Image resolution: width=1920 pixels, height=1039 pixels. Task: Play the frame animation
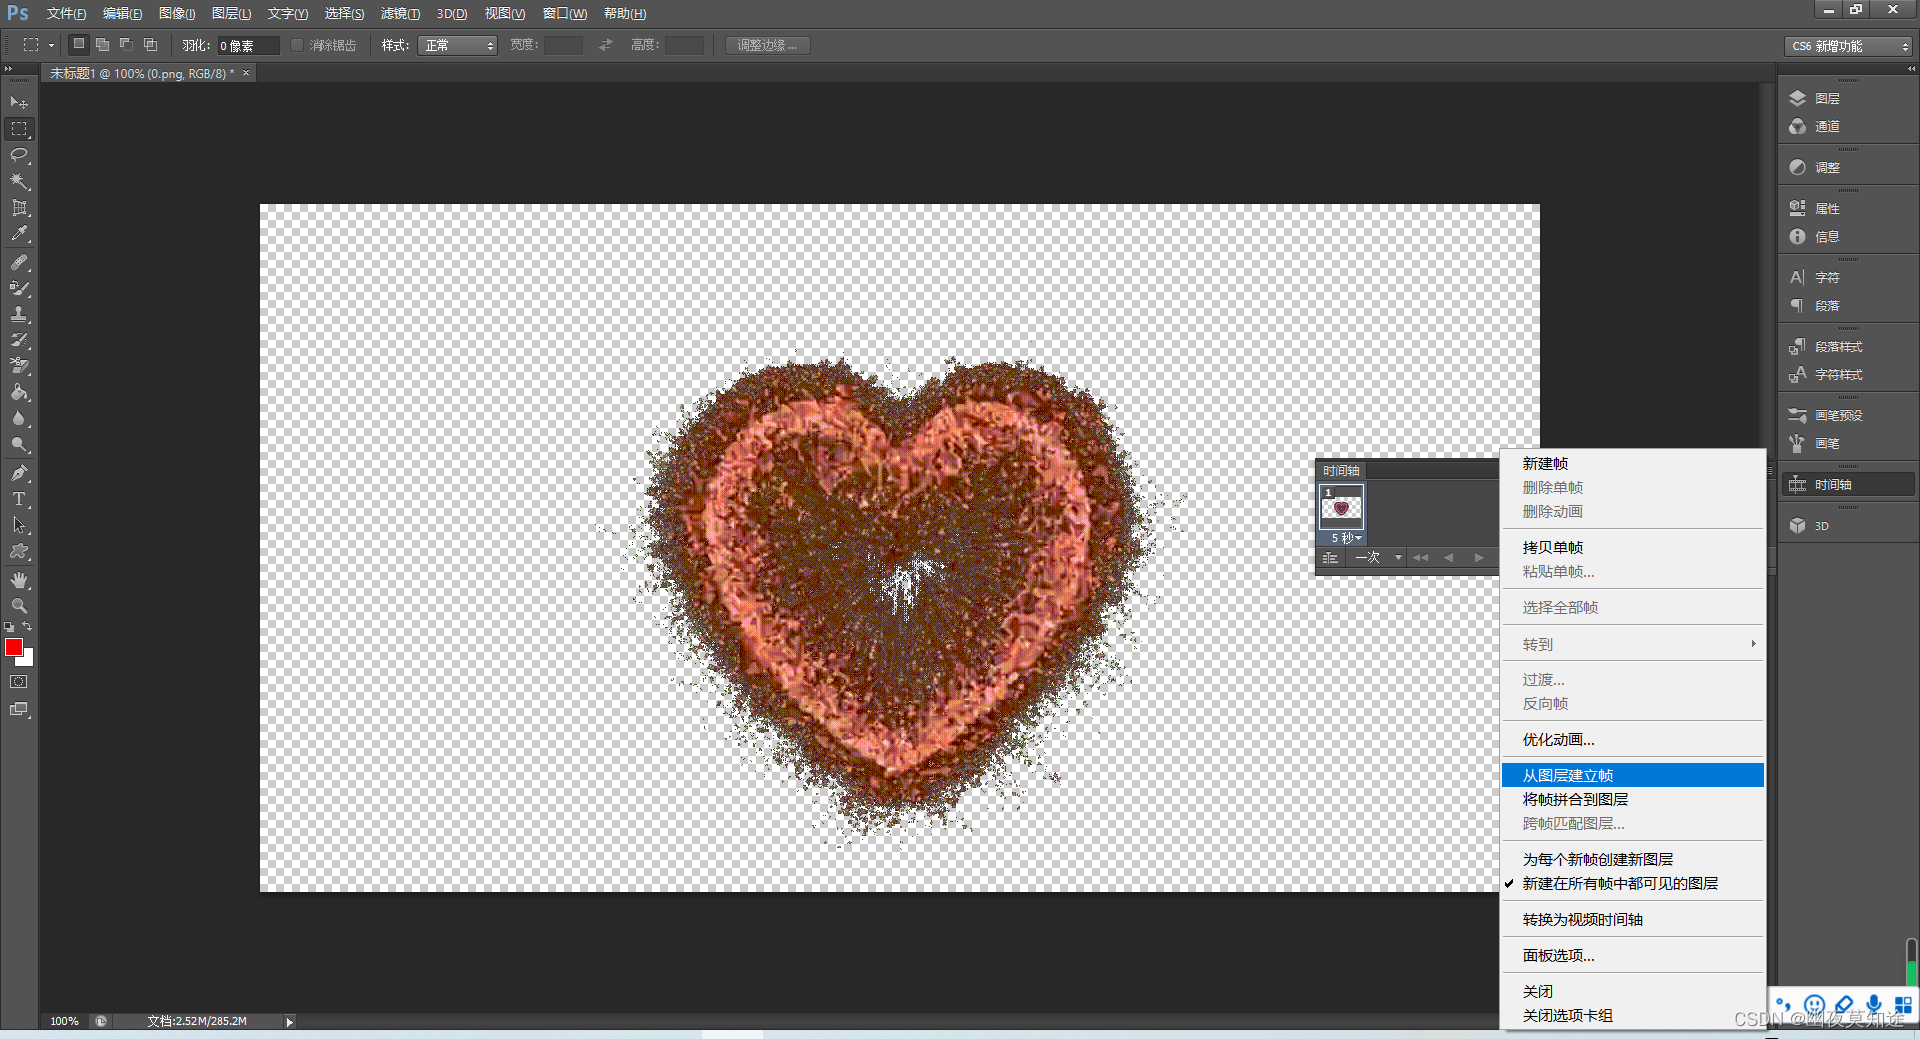pyautogui.click(x=1479, y=558)
